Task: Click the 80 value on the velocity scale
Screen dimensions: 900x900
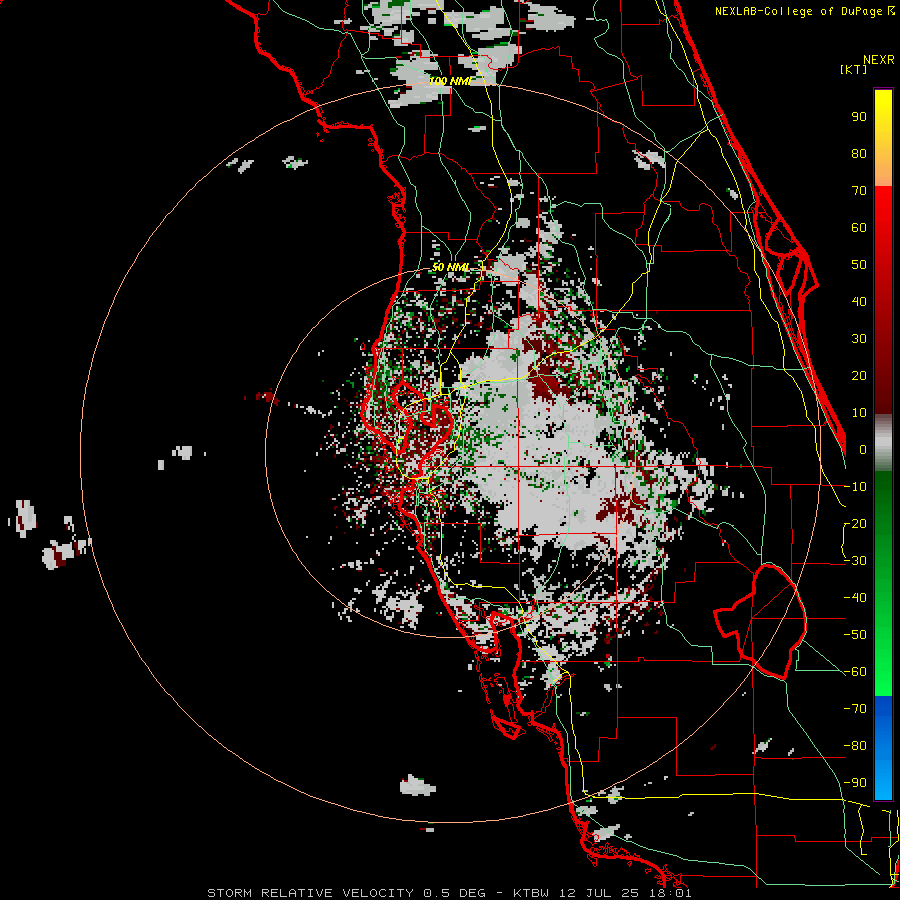Action: click(x=859, y=153)
